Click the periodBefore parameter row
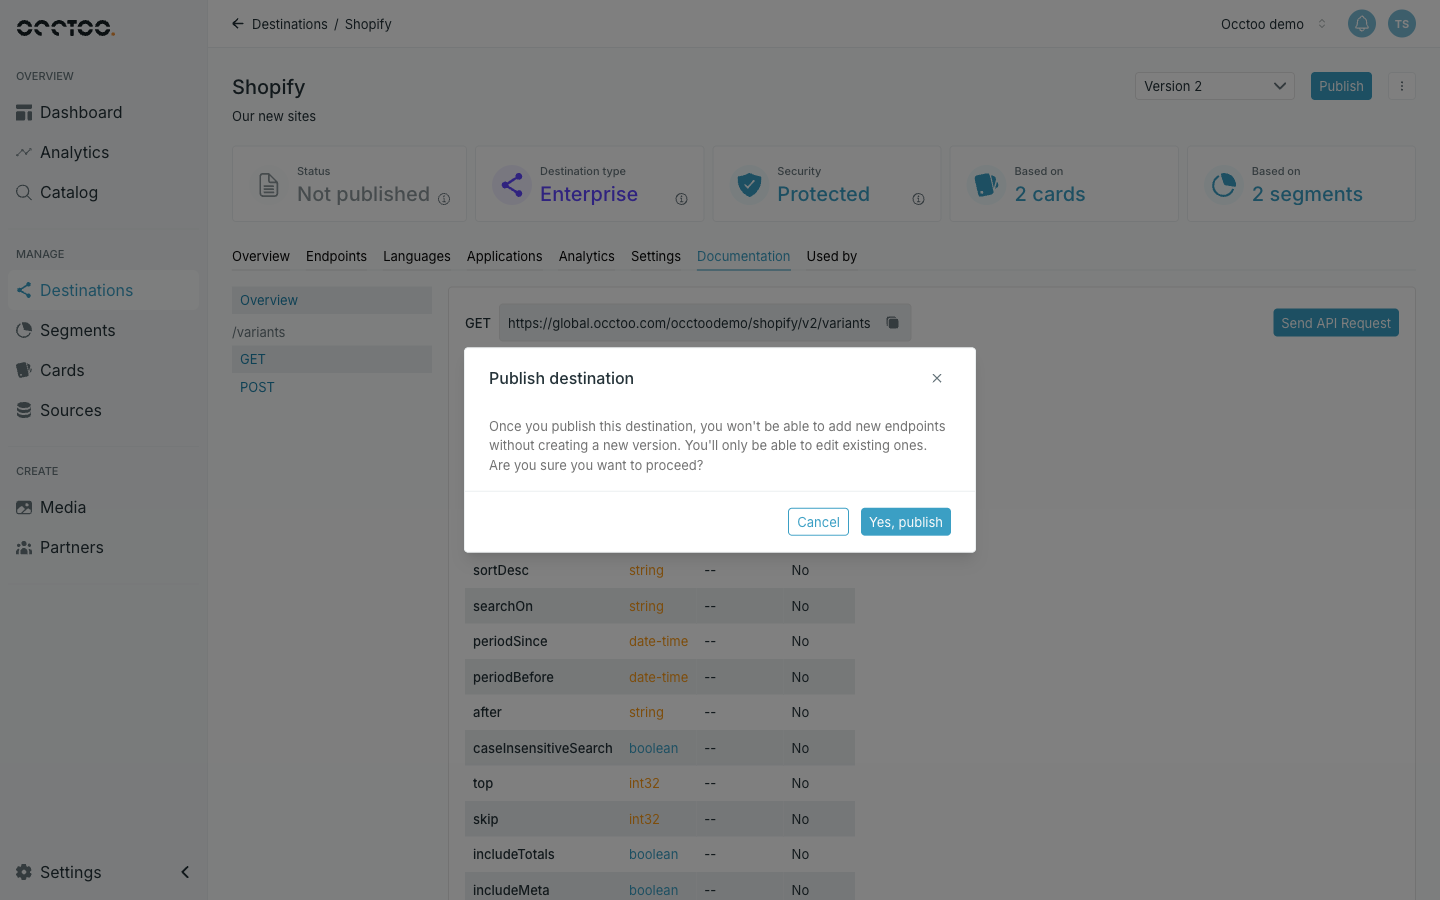 pos(660,677)
